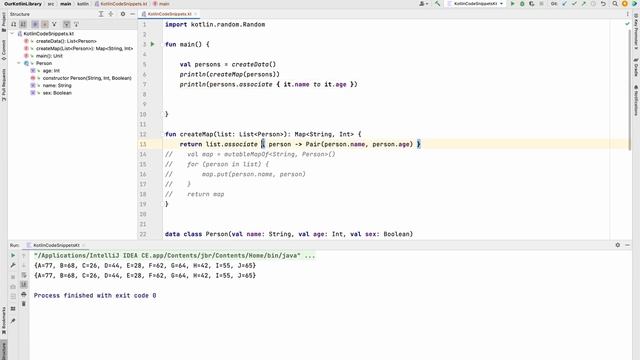The width and height of the screenshot is (640, 360).
Task: Toggle autoscroll to source in Structure
Action: coord(67,24)
